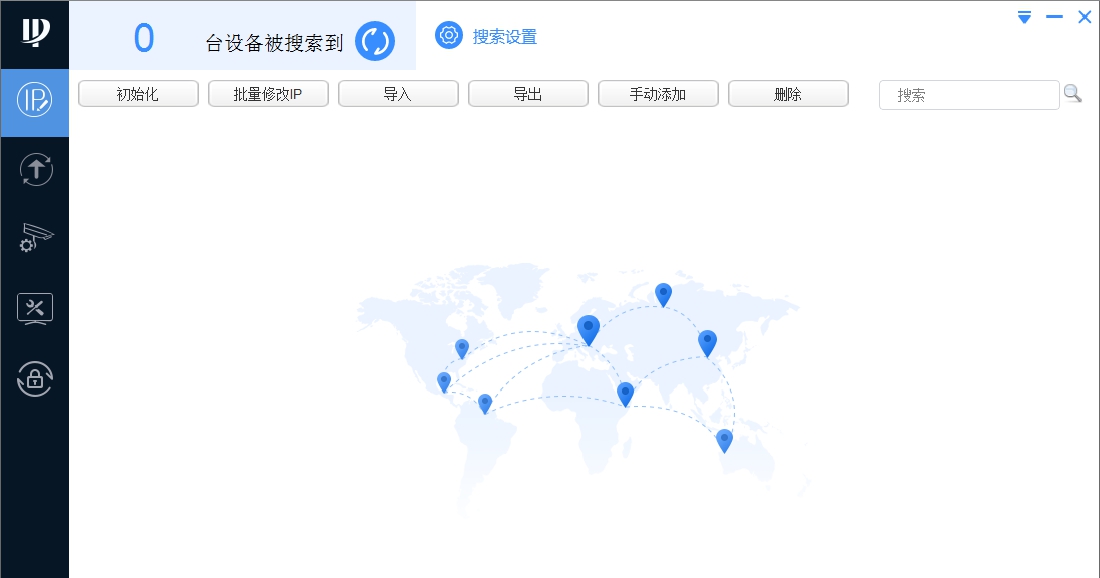Click the 导入 import button
Viewport: 1100px width, 578px height.
[x=398, y=93]
